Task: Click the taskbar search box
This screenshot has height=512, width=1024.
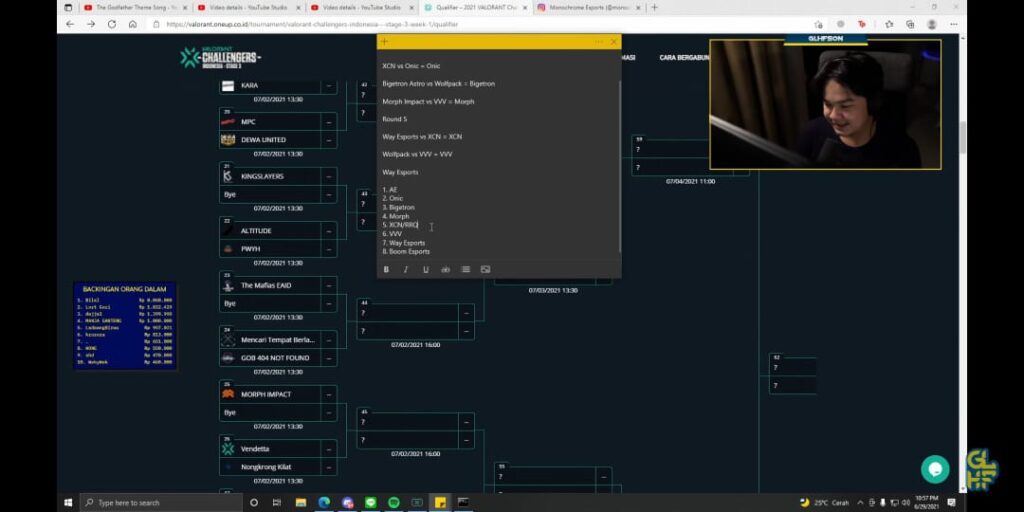Action: coord(160,503)
